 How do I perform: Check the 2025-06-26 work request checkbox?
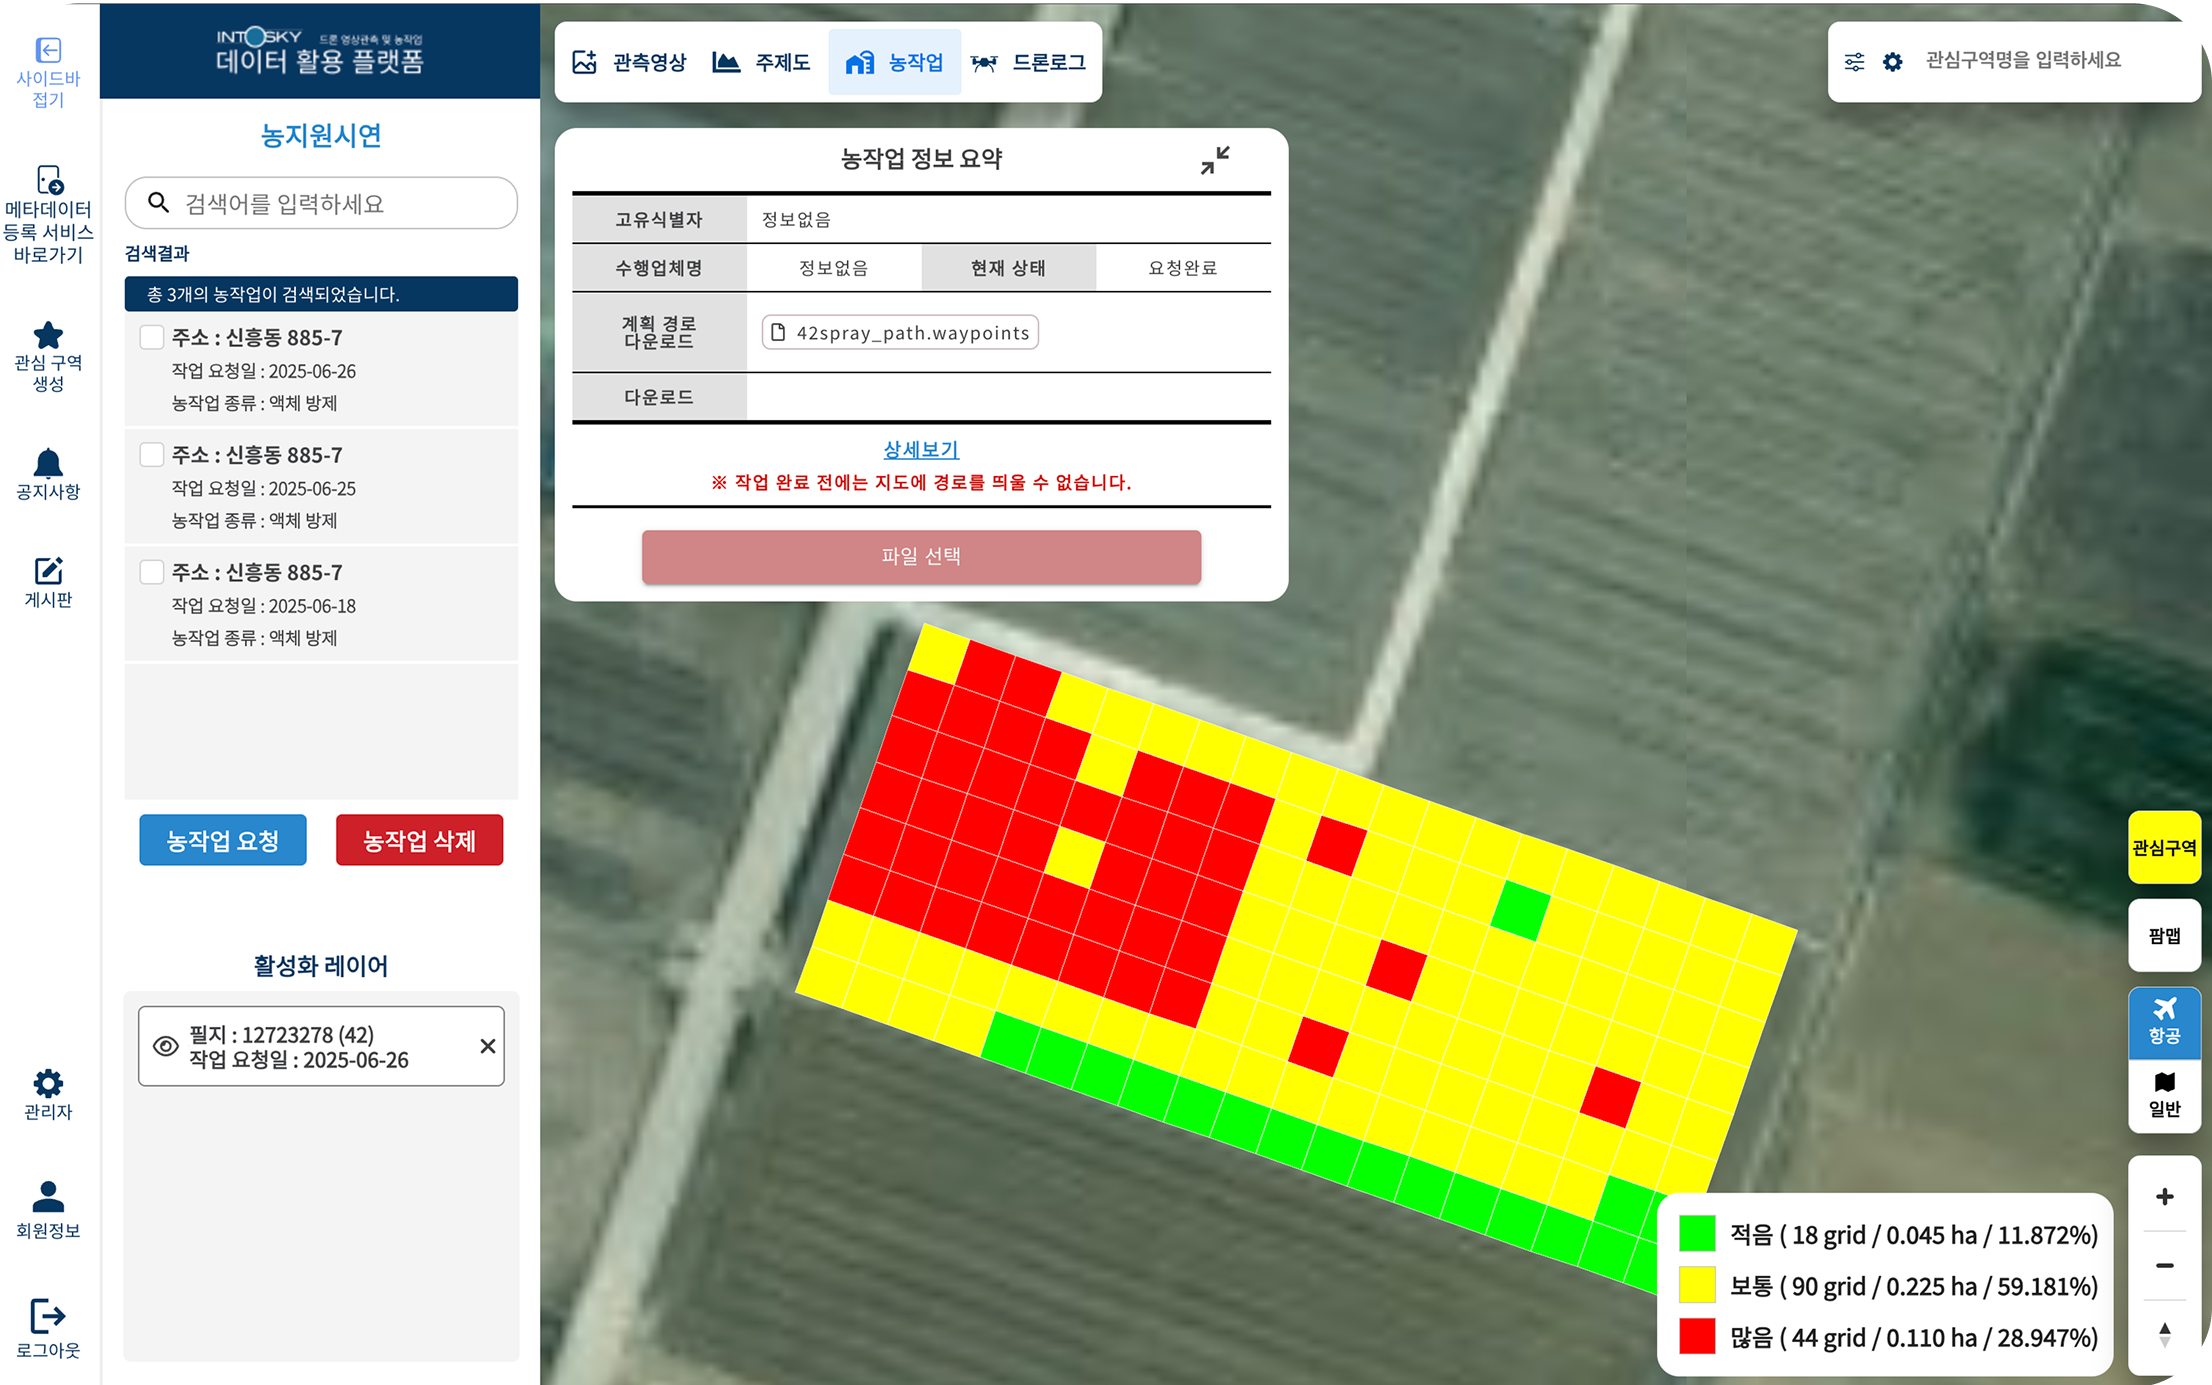coord(152,337)
